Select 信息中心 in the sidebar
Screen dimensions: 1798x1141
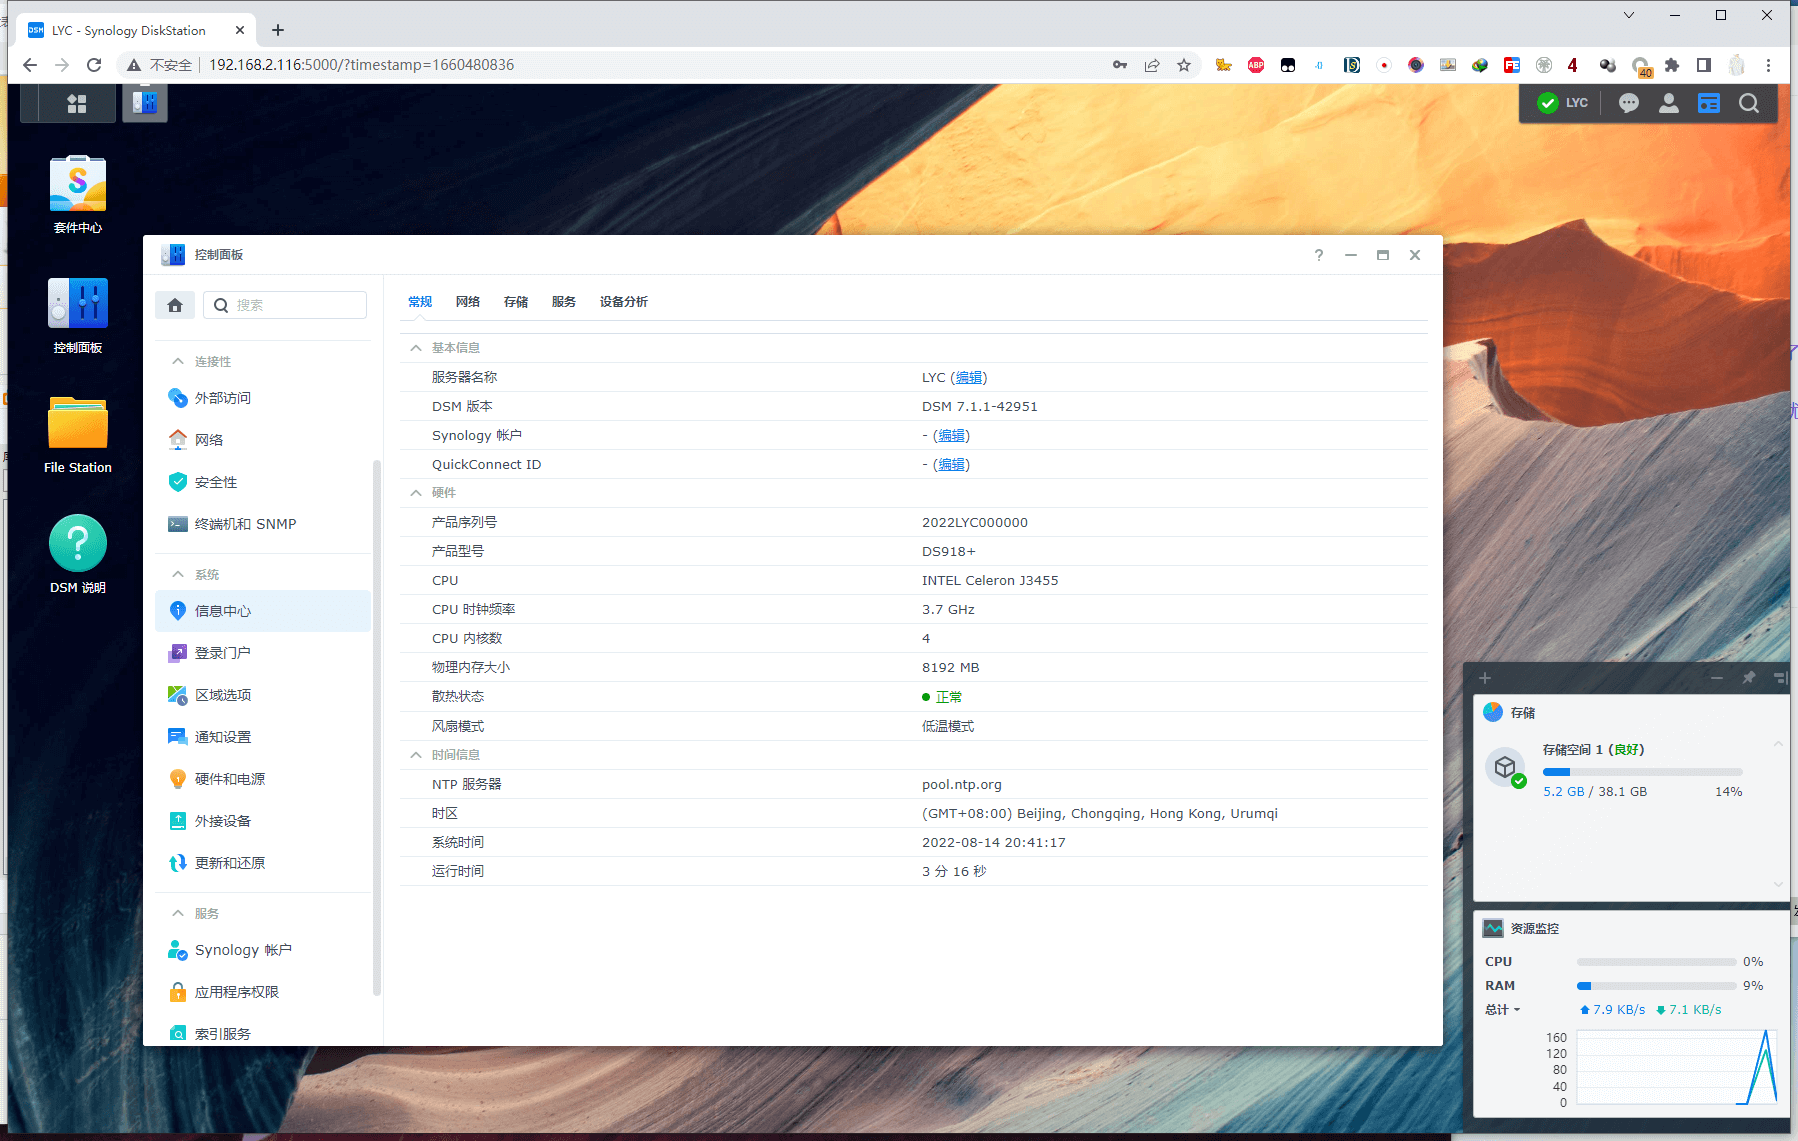click(263, 611)
